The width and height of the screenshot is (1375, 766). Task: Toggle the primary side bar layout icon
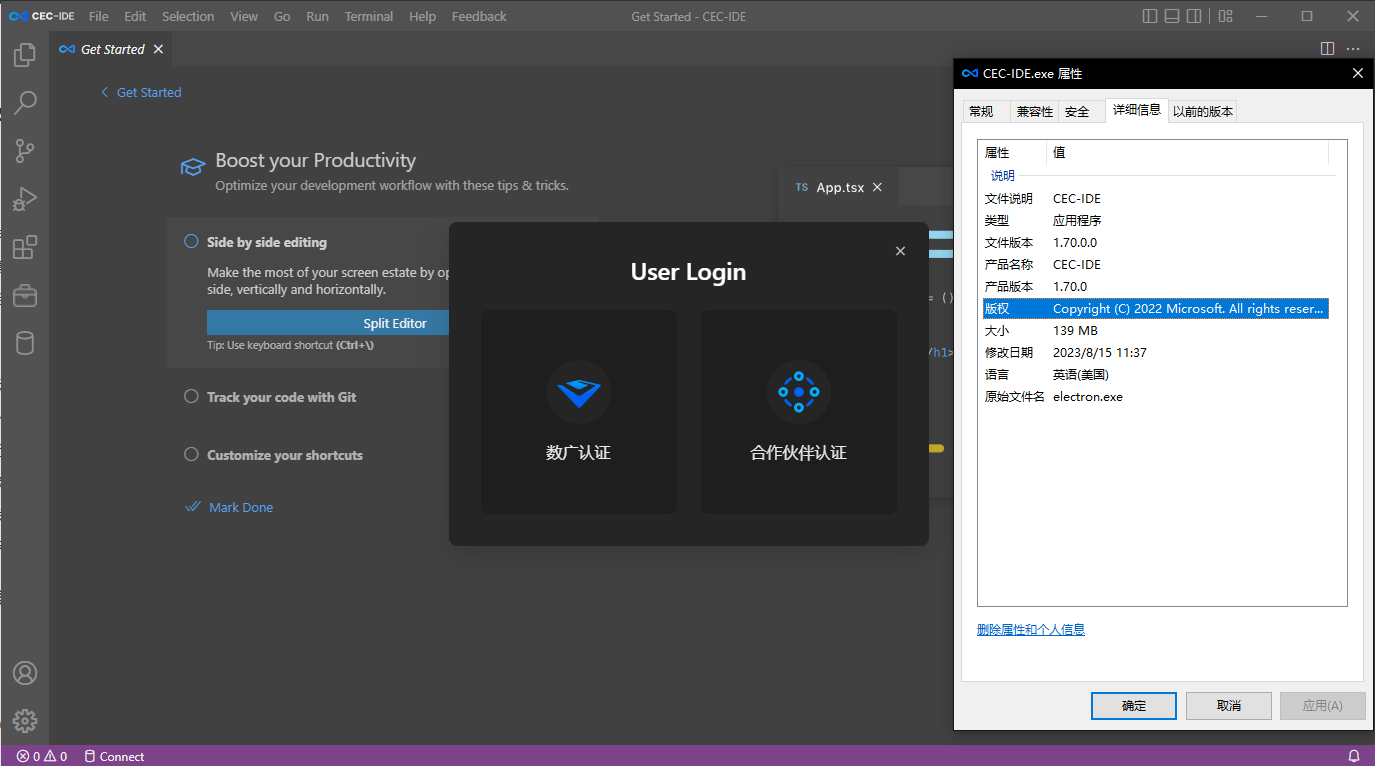(1150, 16)
